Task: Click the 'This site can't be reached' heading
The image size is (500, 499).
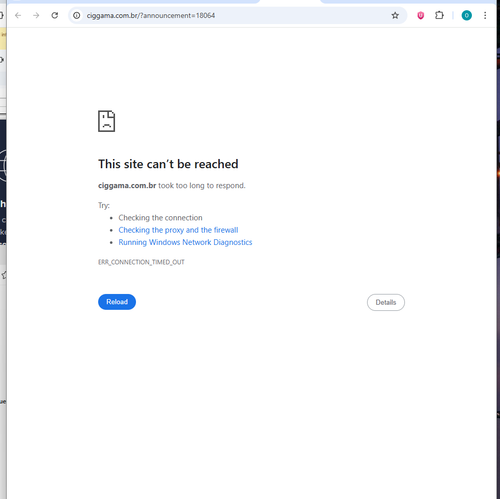Action: (x=168, y=164)
